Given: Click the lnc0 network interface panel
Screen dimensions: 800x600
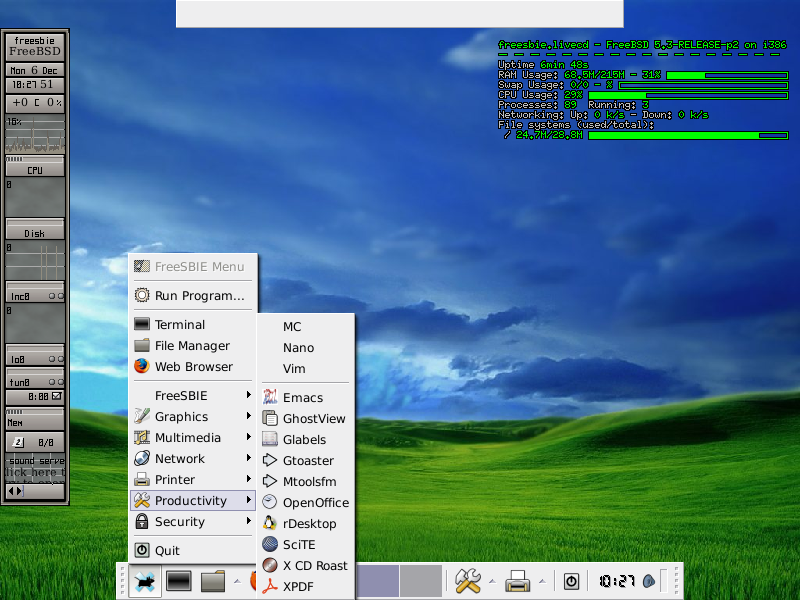Looking at the screenshot, I should click(x=35, y=292).
